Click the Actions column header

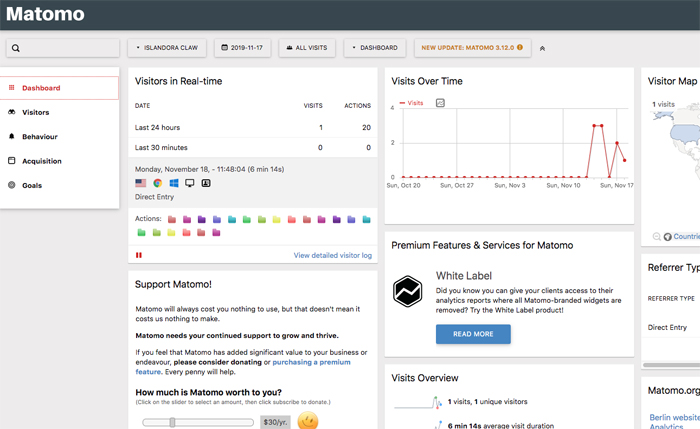[358, 106]
